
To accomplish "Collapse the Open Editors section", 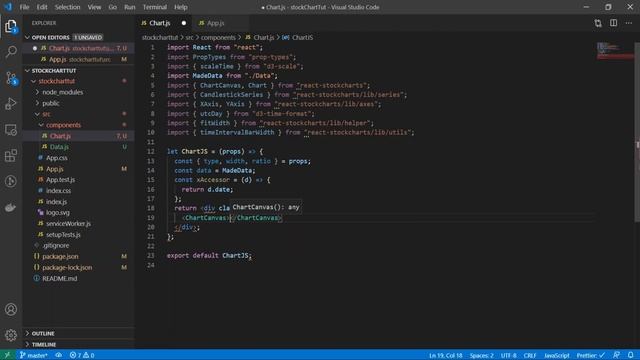I will point(27,37).
